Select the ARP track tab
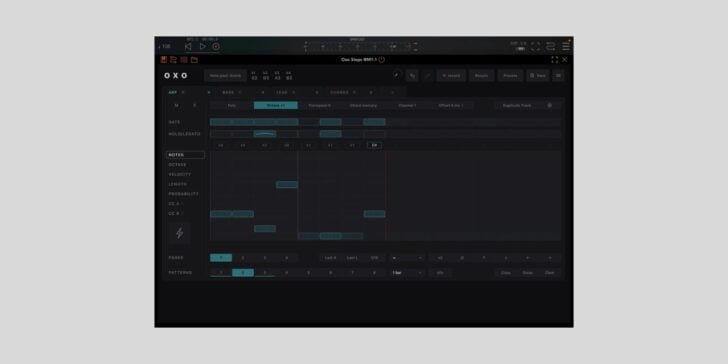Screen dimensions: 728x364 [173, 92]
